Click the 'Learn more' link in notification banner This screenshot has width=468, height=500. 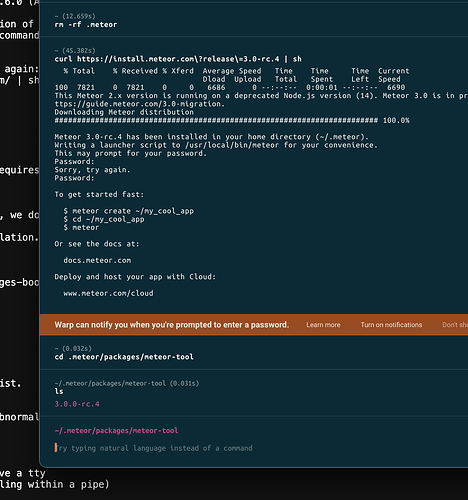[x=323, y=325]
